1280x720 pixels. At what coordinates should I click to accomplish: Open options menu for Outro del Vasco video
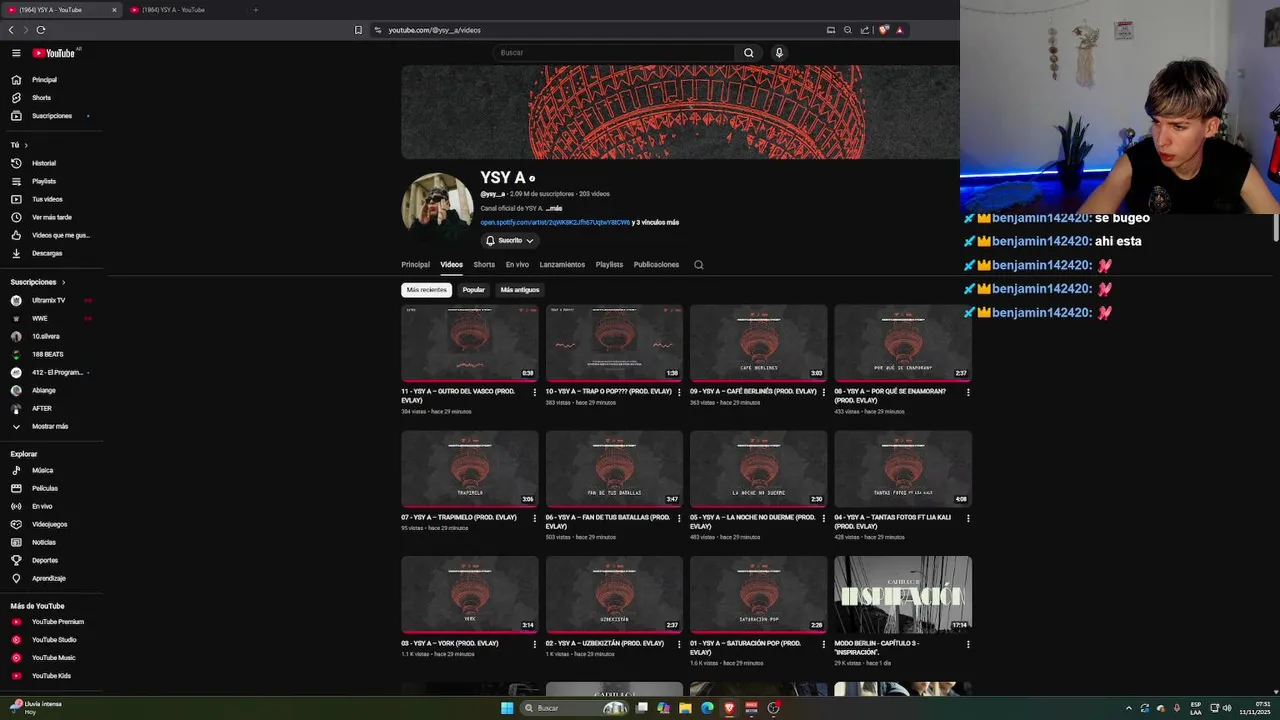click(x=534, y=392)
